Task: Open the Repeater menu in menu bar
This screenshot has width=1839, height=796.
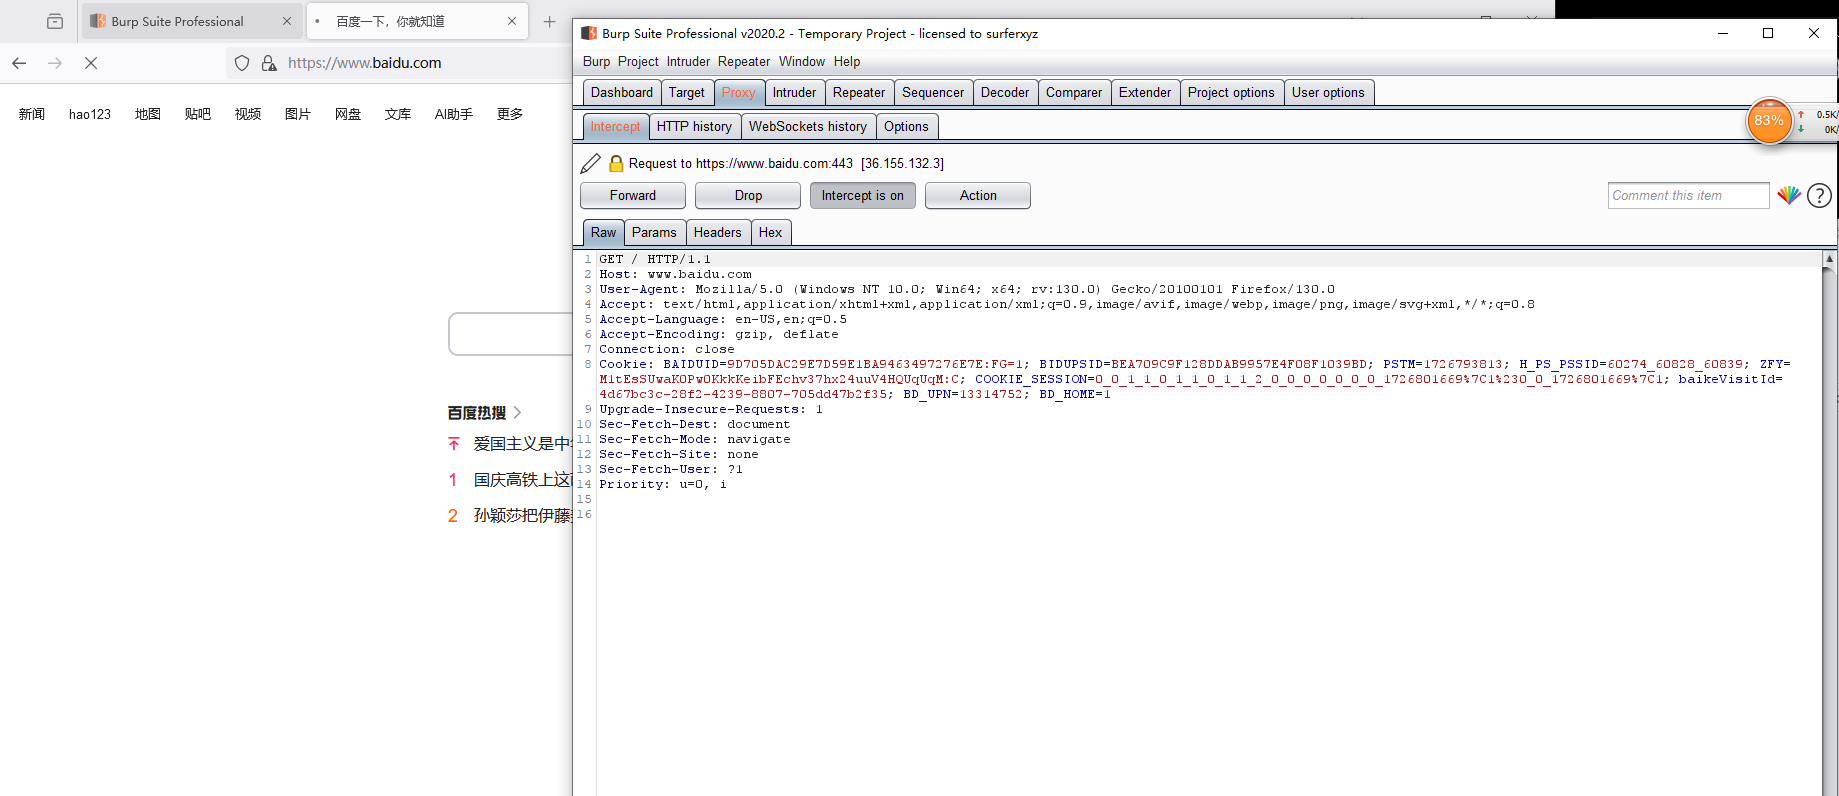Action: tap(744, 61)
